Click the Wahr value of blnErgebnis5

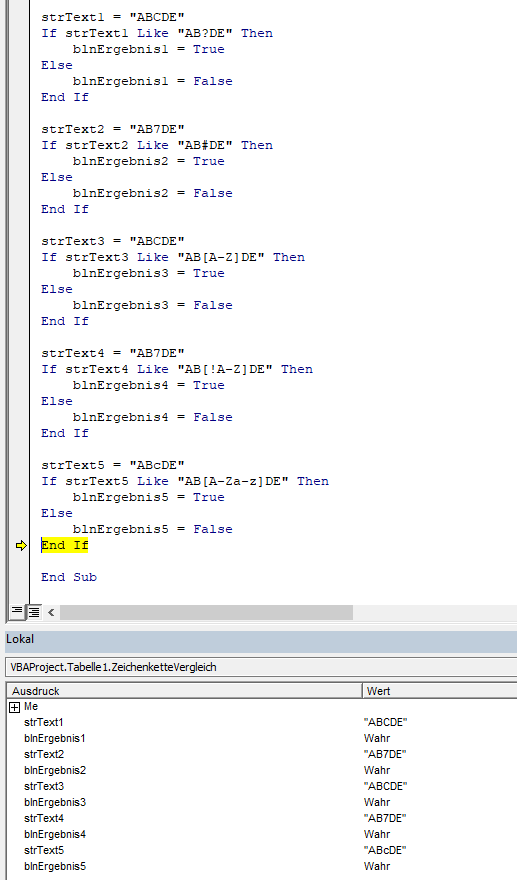pos(377,866)
